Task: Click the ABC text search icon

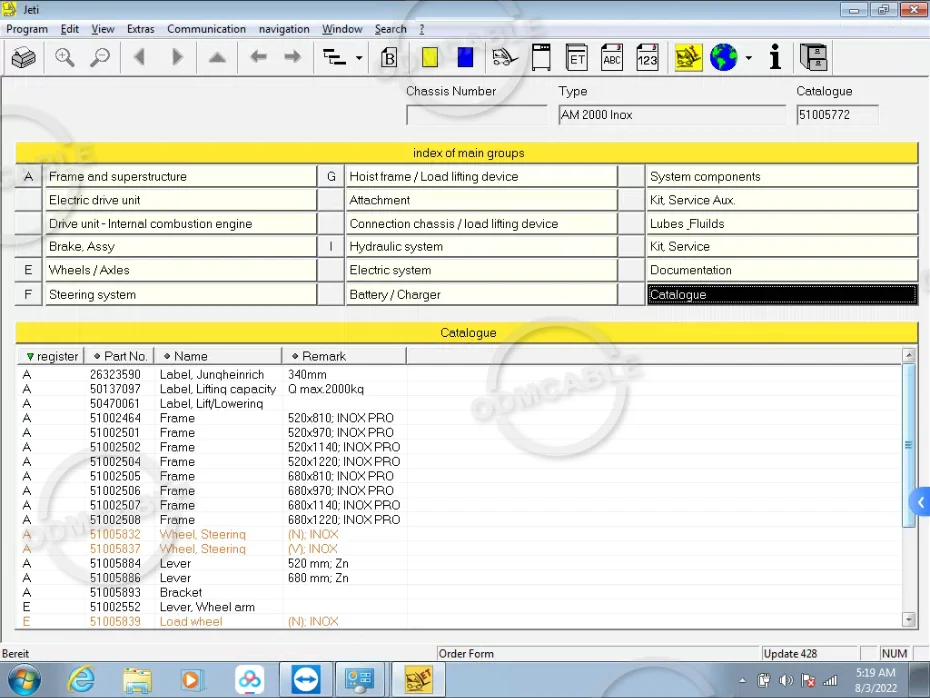Action: [612, 58]
